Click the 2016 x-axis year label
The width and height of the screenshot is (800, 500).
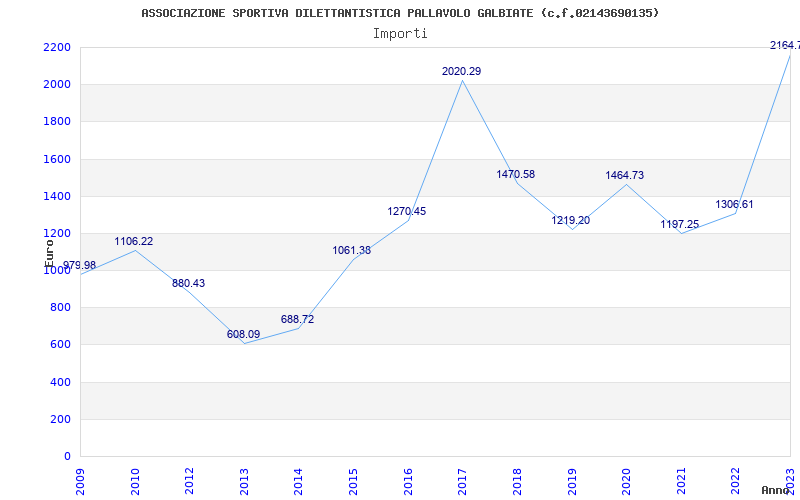click(x=408, y=482)
